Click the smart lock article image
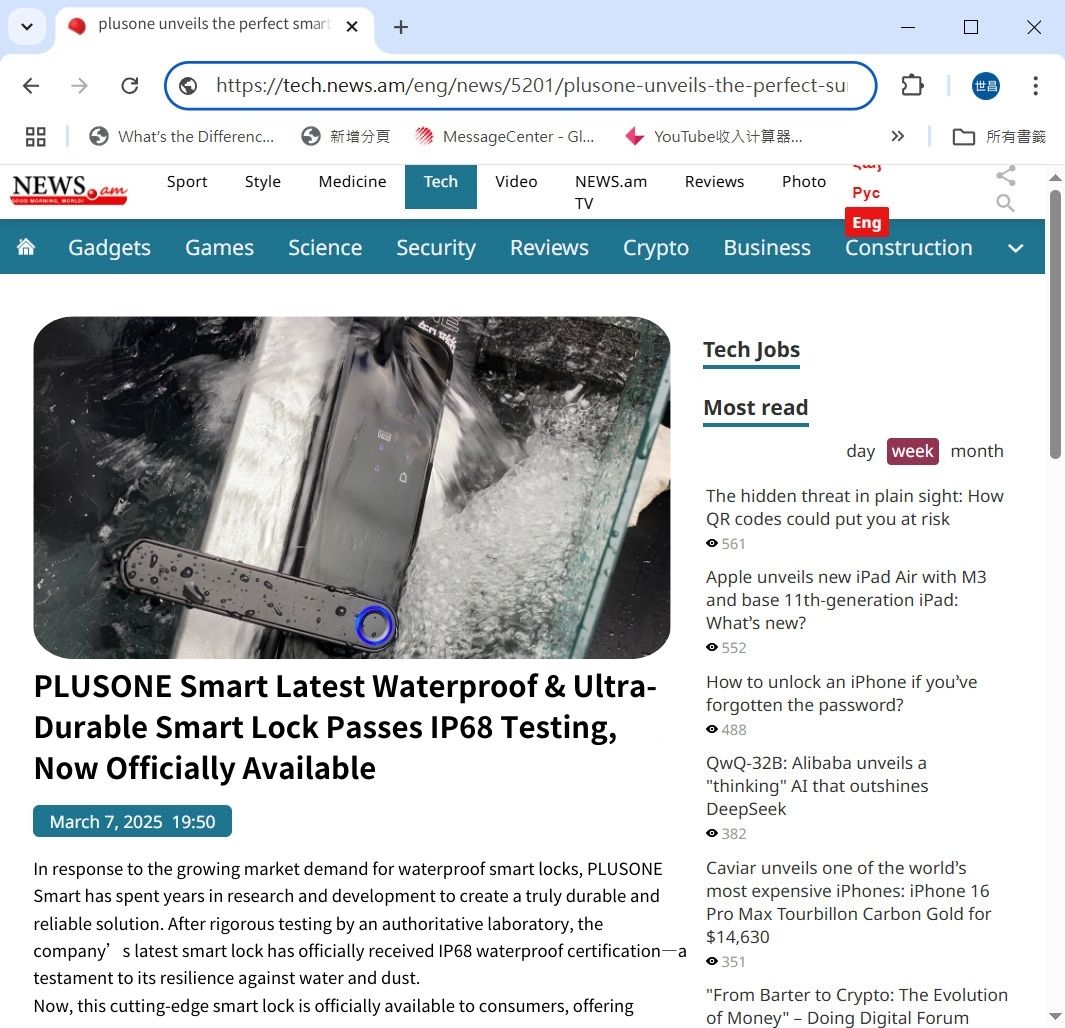Image resolution: width=1065 pixels, height=1028 pixels. click(x=352, y=488)
